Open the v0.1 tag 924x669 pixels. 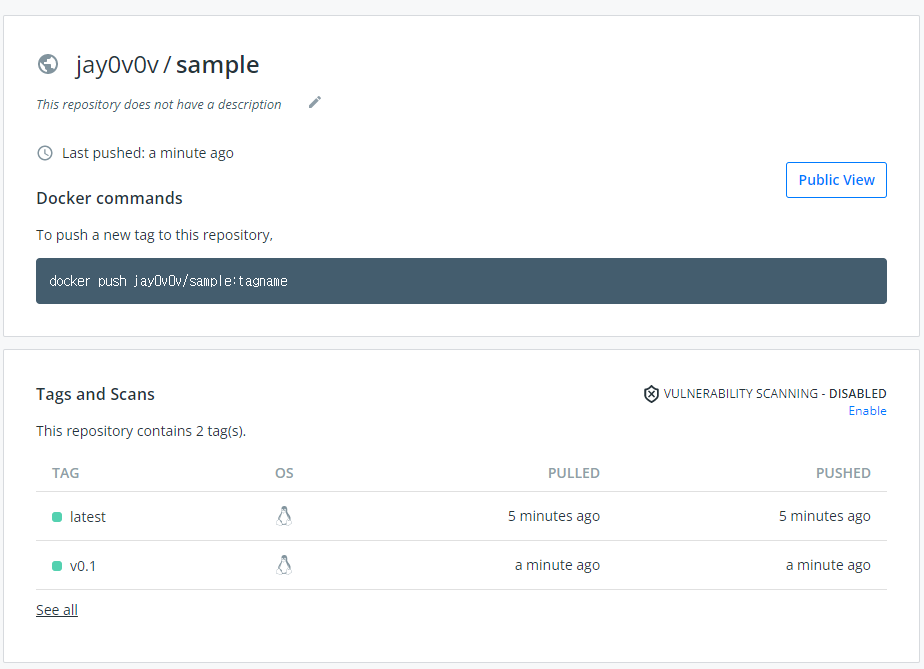[x=82, y=566]
